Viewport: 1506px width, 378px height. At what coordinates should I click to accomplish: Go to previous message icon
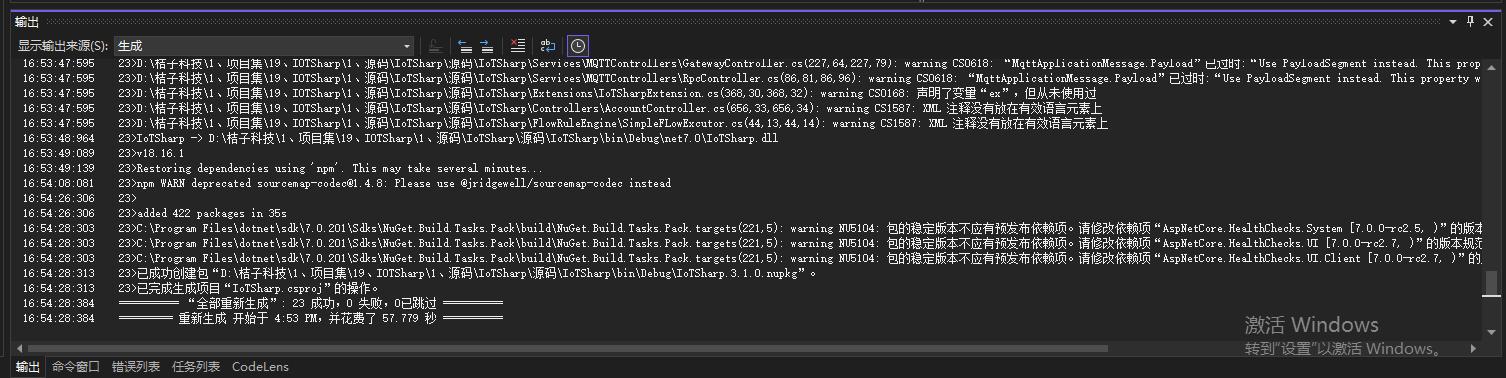[465, 46]
